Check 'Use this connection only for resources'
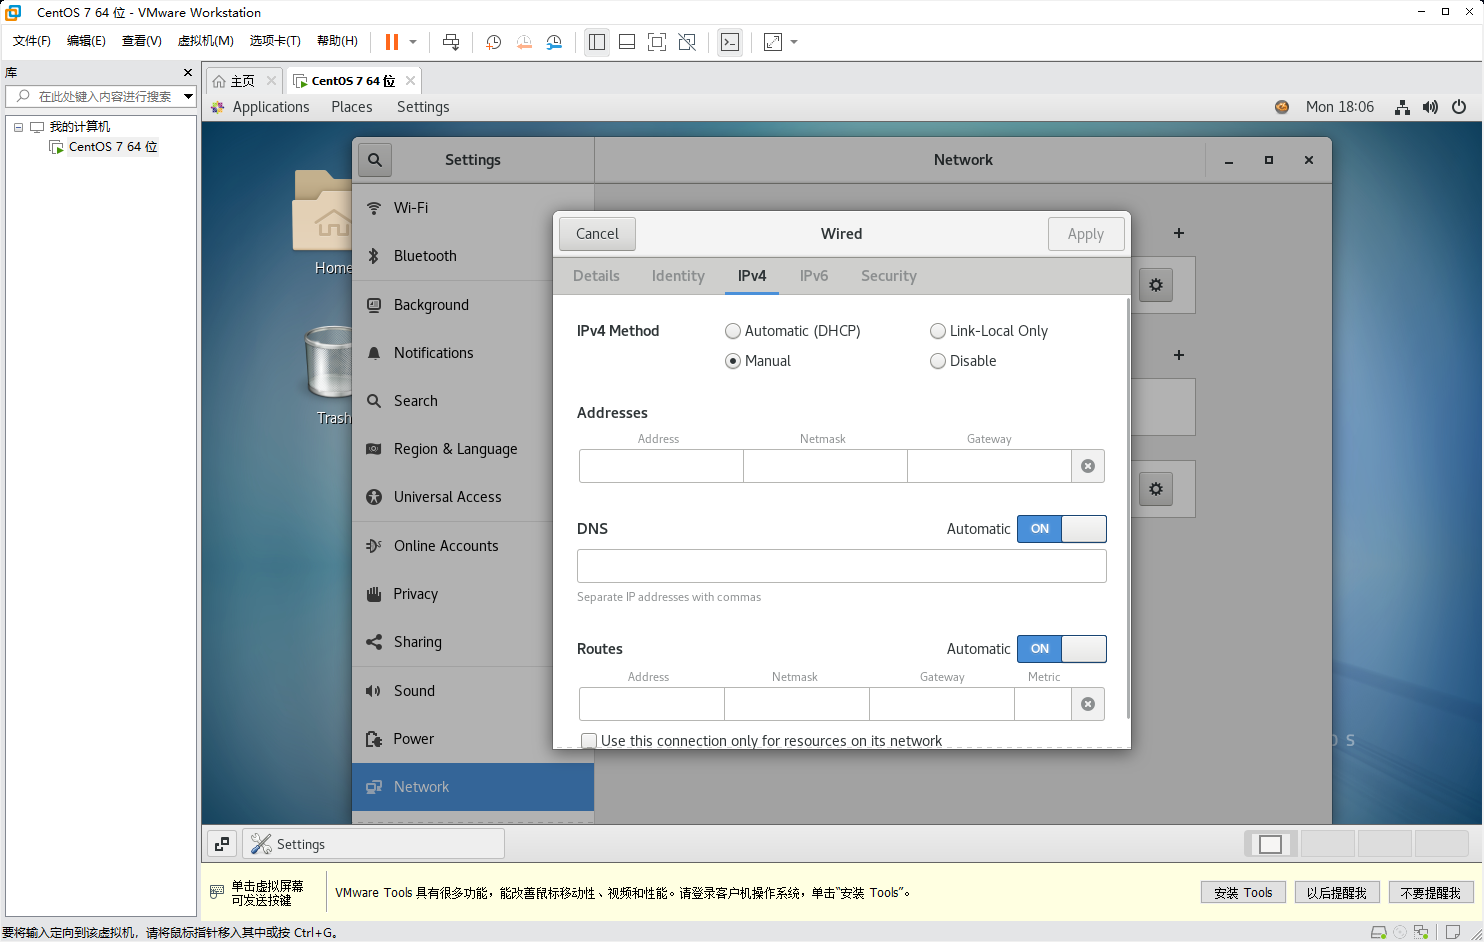This screenshot has height=942, width=1484. pyautogui.click(x=590, y=741)
